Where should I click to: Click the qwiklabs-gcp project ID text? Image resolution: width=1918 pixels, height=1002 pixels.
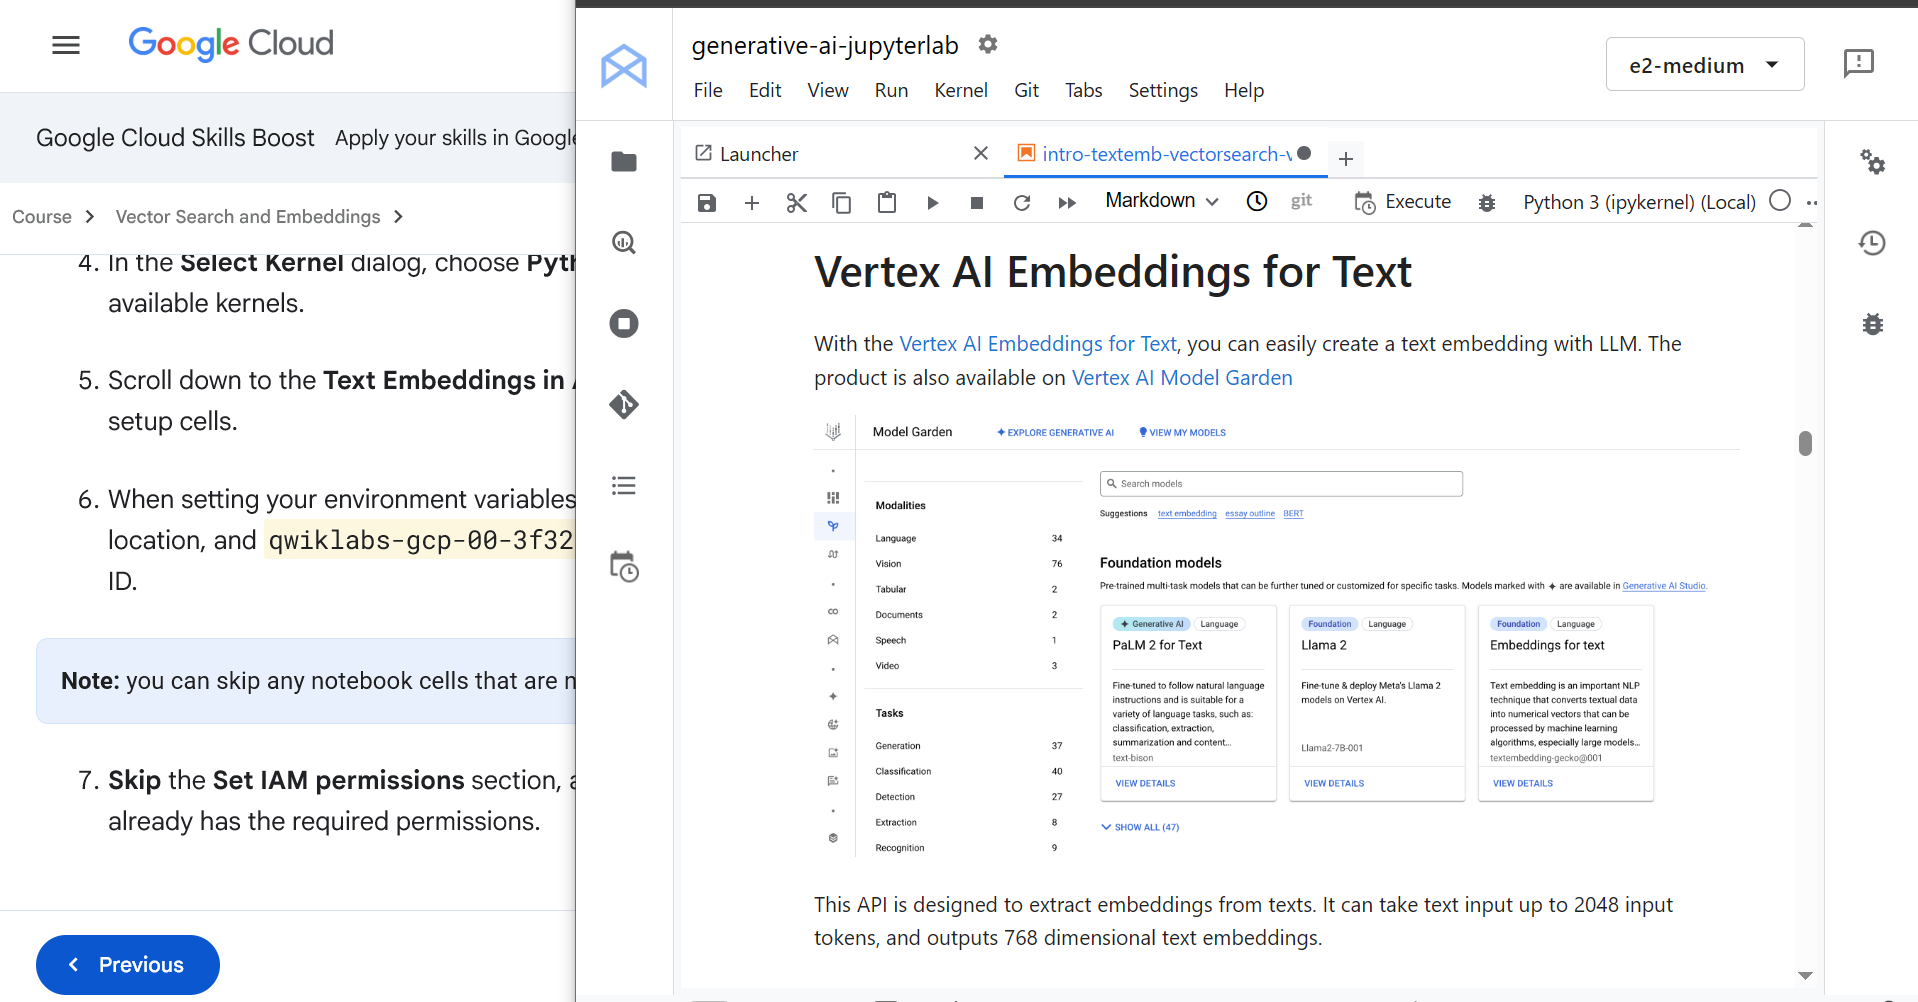[x=421, y=540]
